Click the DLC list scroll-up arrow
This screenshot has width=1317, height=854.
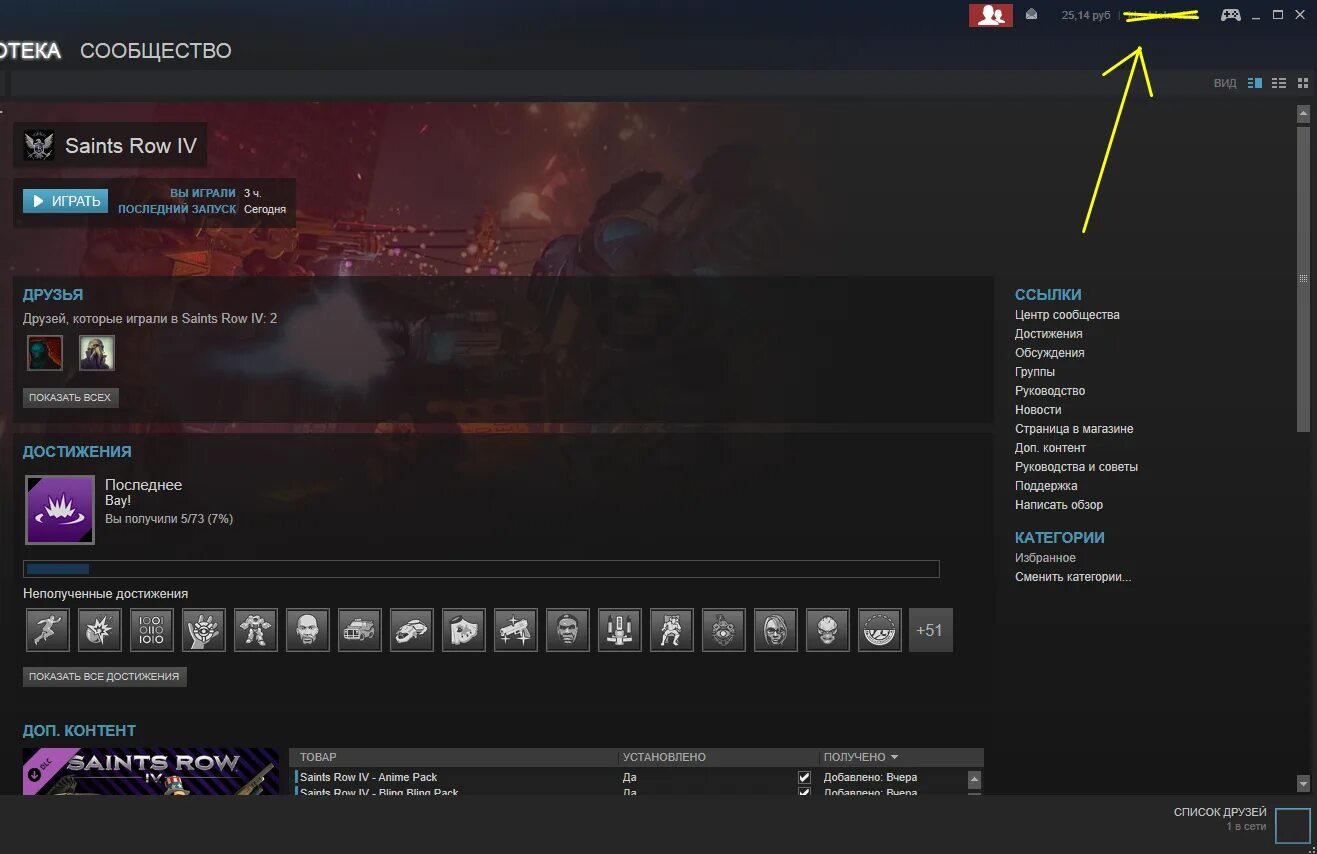[975, 778]
